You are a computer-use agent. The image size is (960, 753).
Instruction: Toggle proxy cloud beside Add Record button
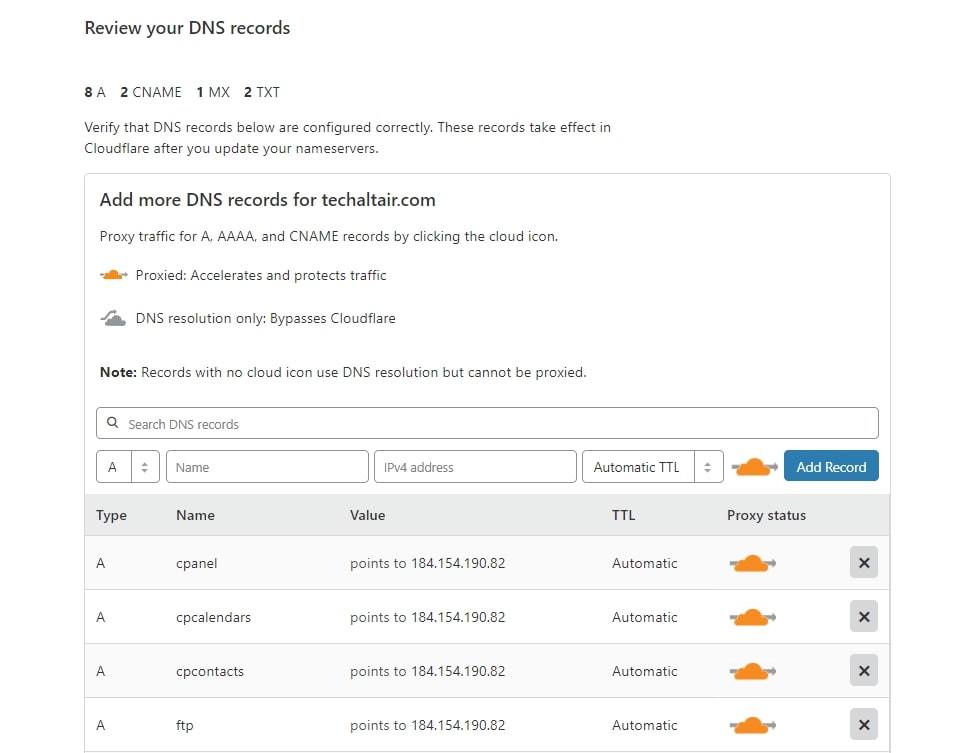[x=754, y=467]
